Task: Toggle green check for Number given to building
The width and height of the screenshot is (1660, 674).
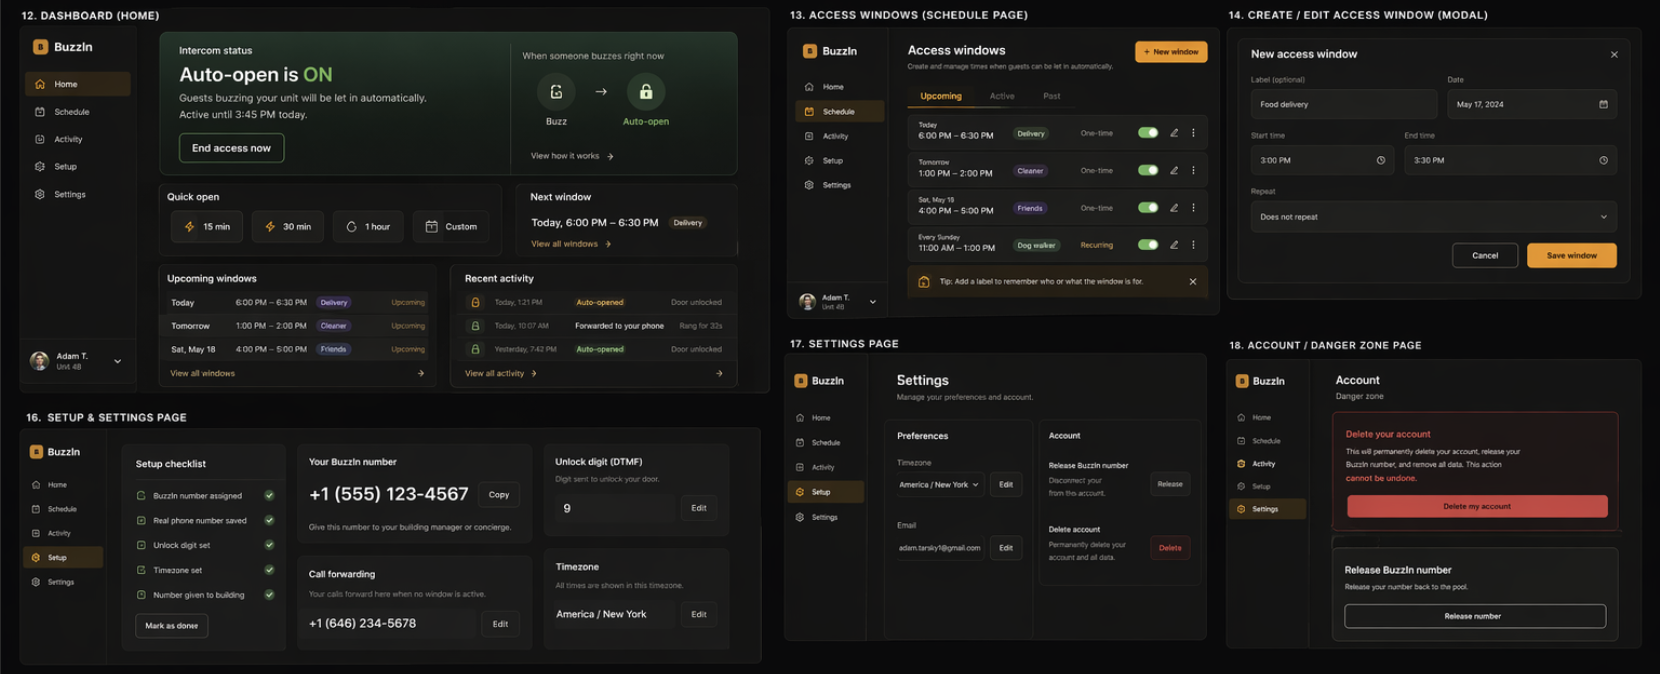Action: pyautogui.click(x=269, y=594)
